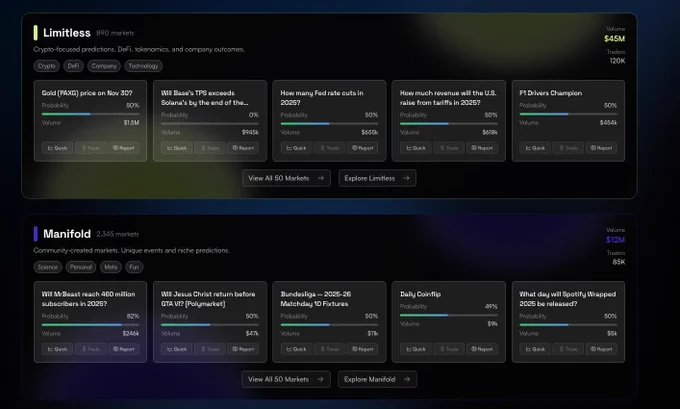Click the Daily Coinflip 49% probability bar
680x409 pixels.
pos(448,315)
